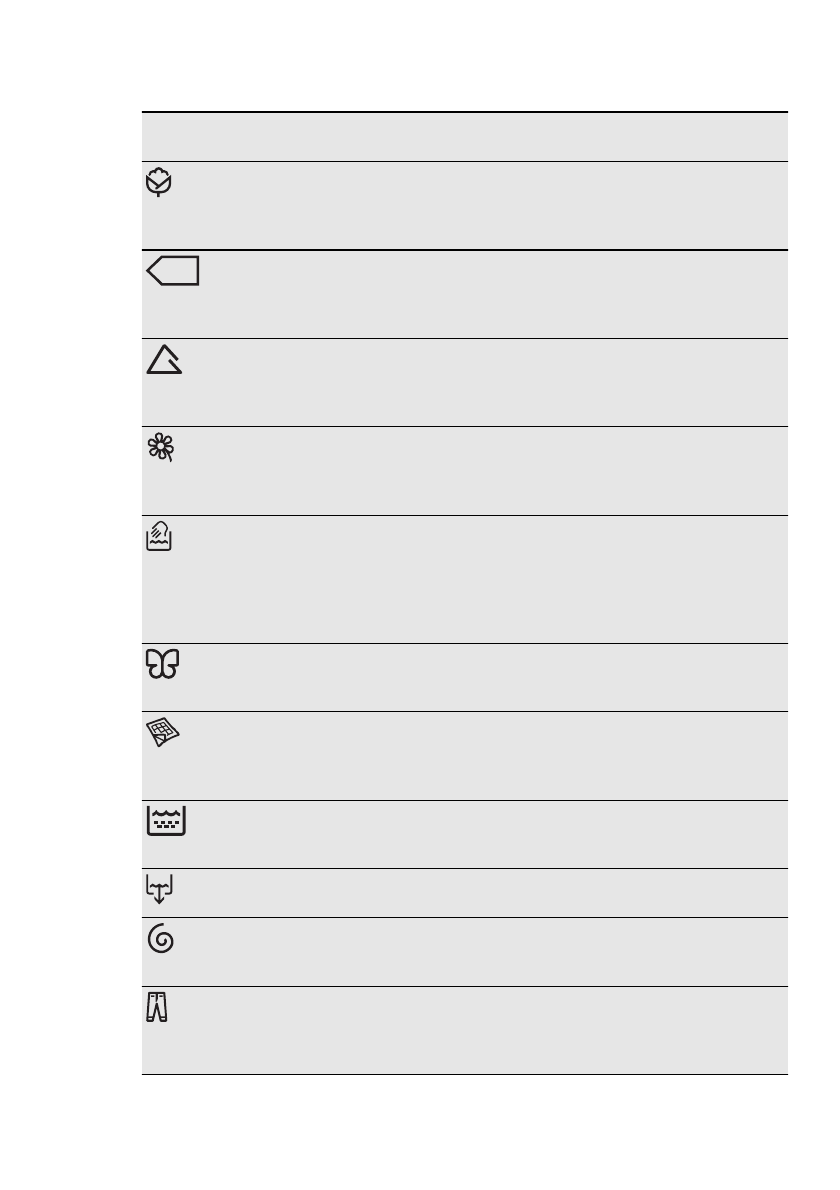Click empty row area beside jeans icon

tap(480, 1030)
